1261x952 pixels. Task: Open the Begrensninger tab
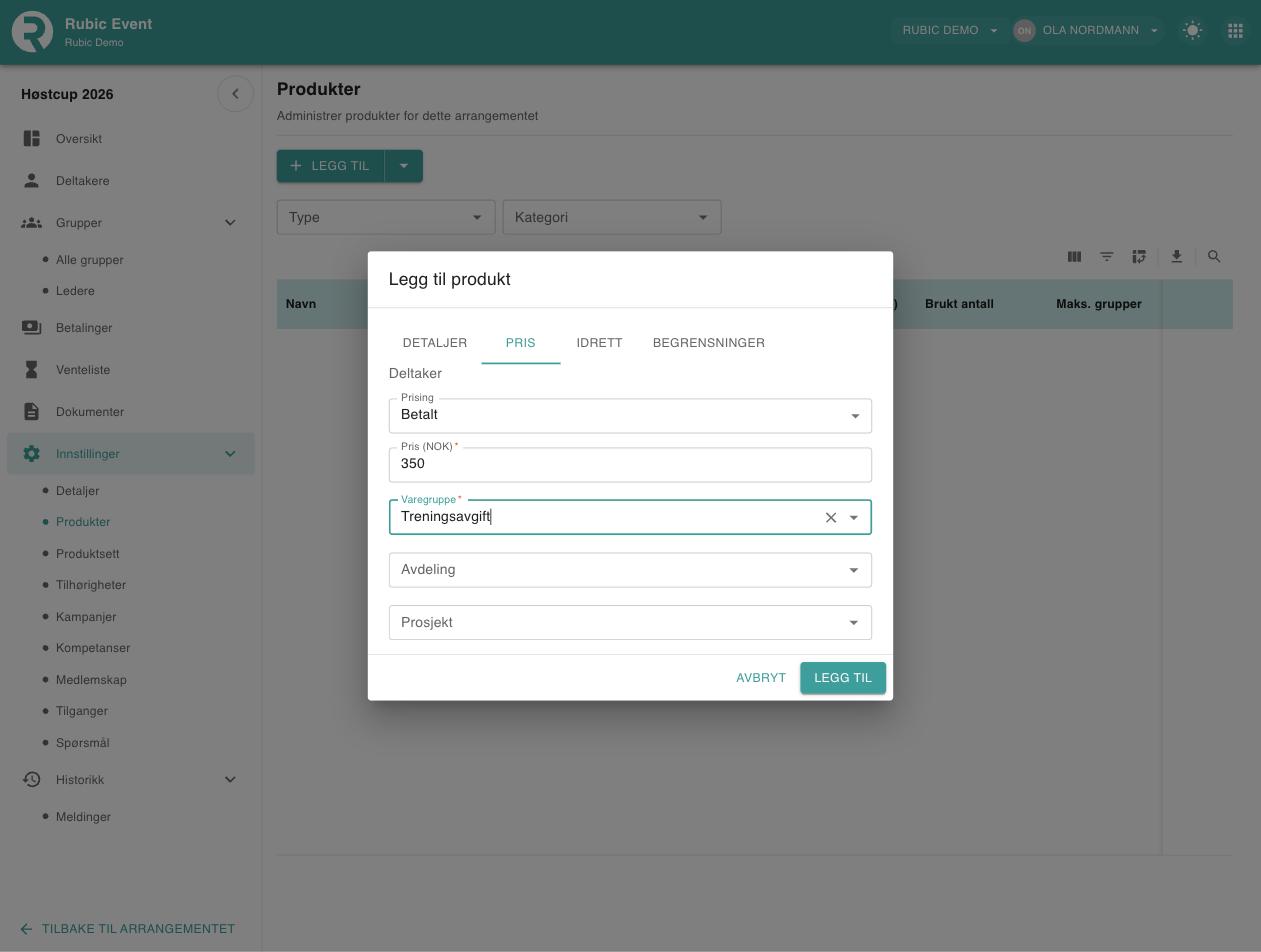(x=709, y=343)
